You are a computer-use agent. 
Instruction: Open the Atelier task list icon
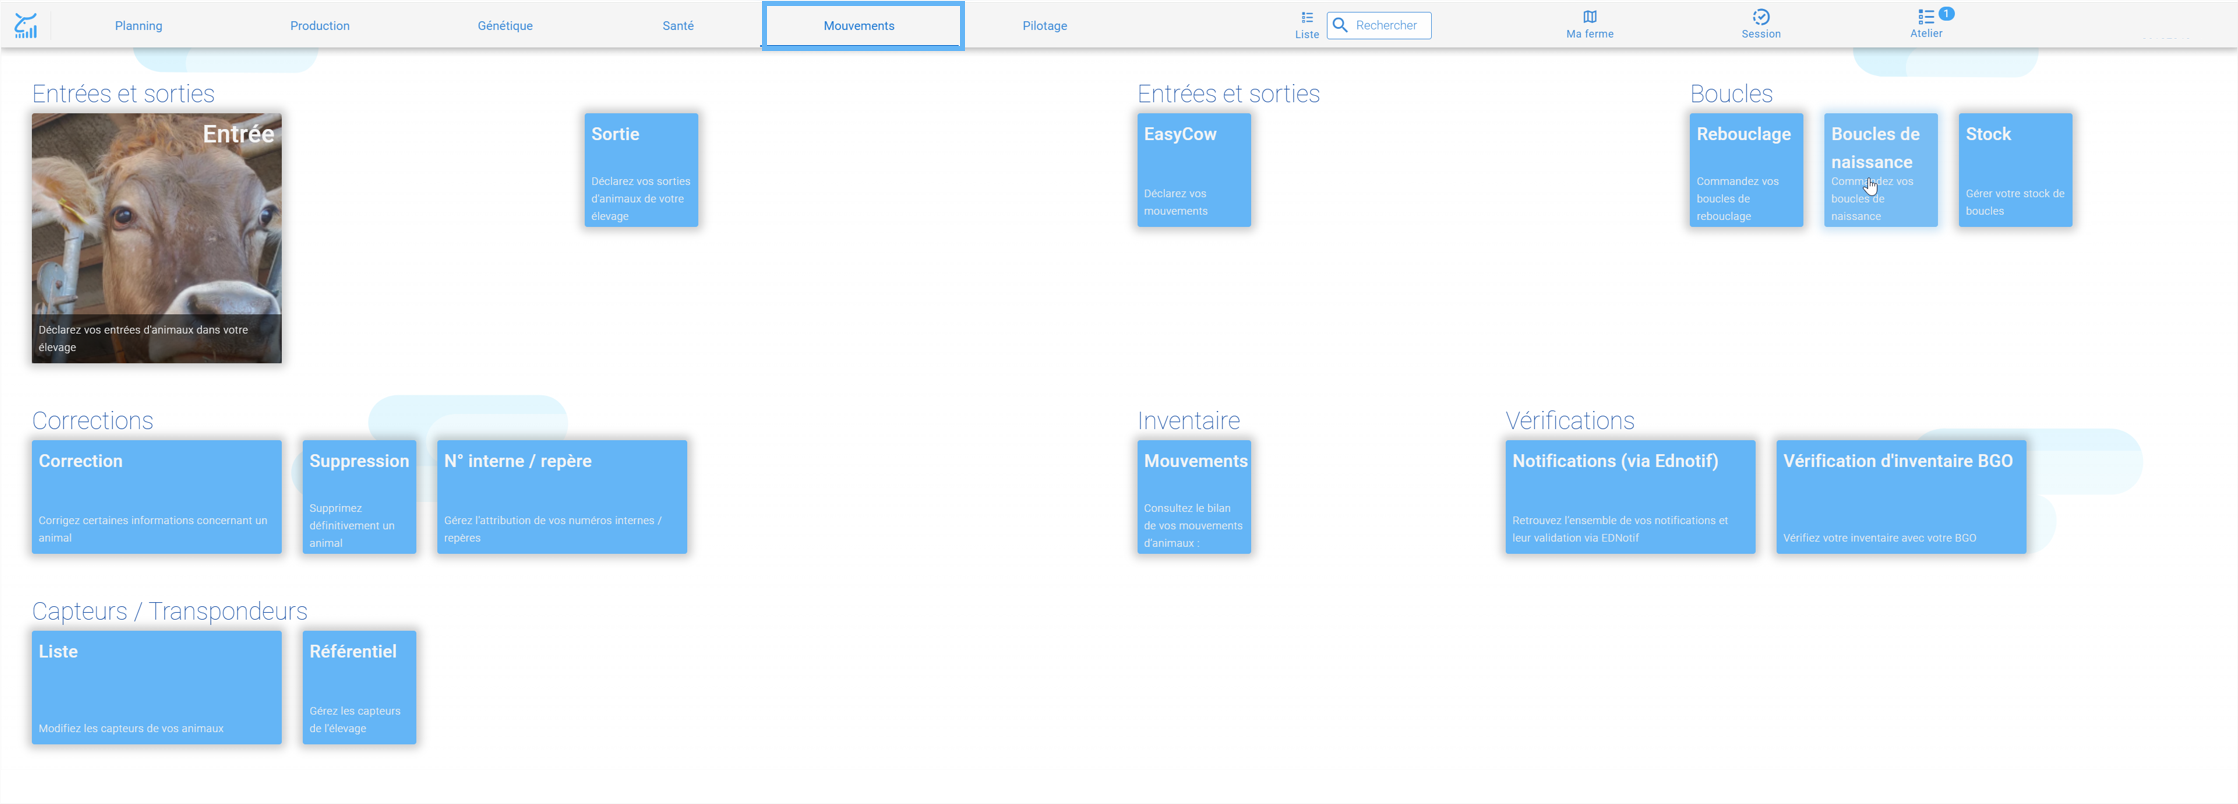point(1925,17)
